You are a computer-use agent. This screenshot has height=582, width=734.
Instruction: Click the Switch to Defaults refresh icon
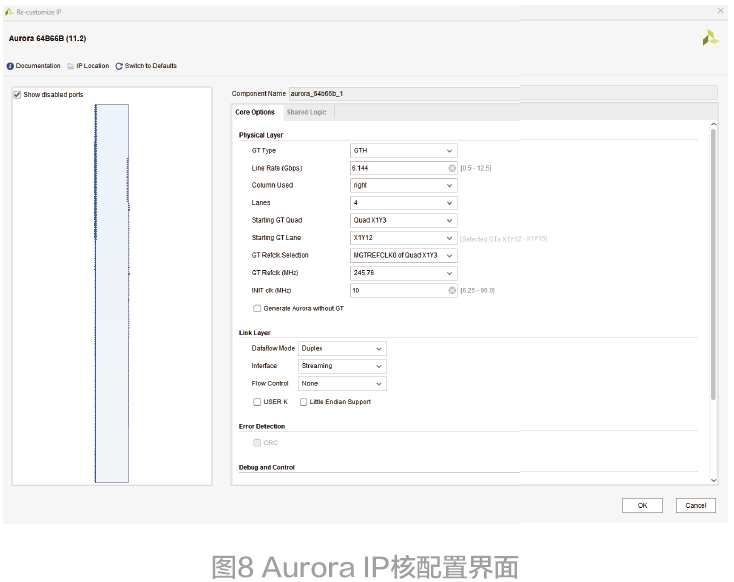click(119, 66)
